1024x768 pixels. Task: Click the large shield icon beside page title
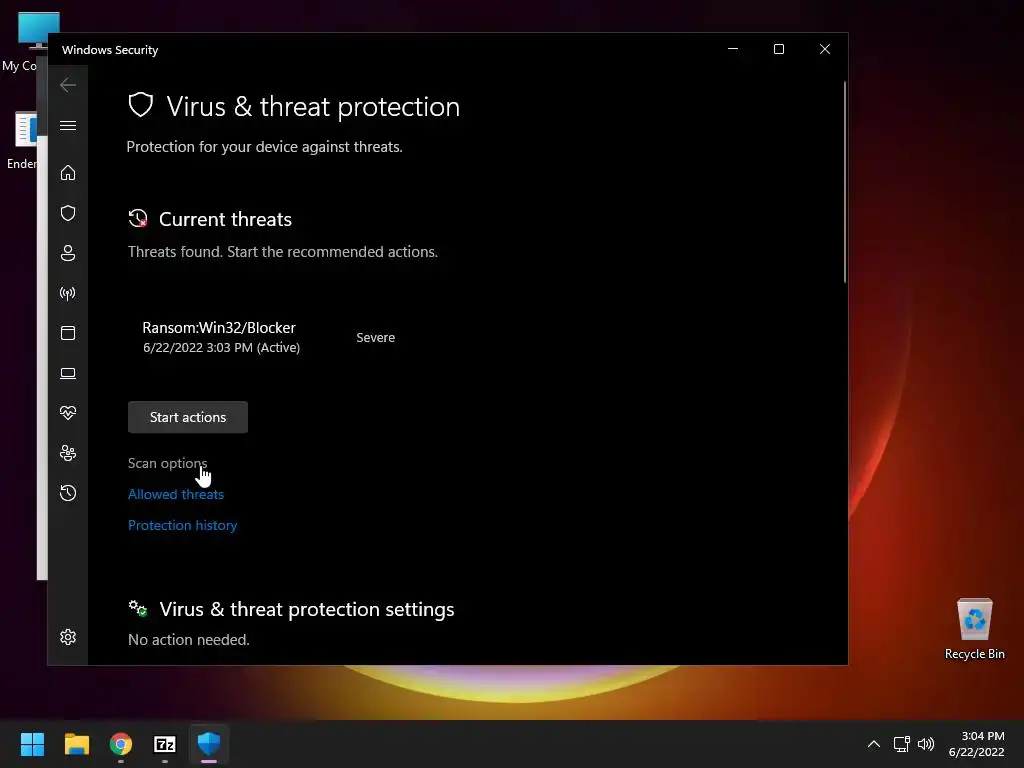coord(140,105)
